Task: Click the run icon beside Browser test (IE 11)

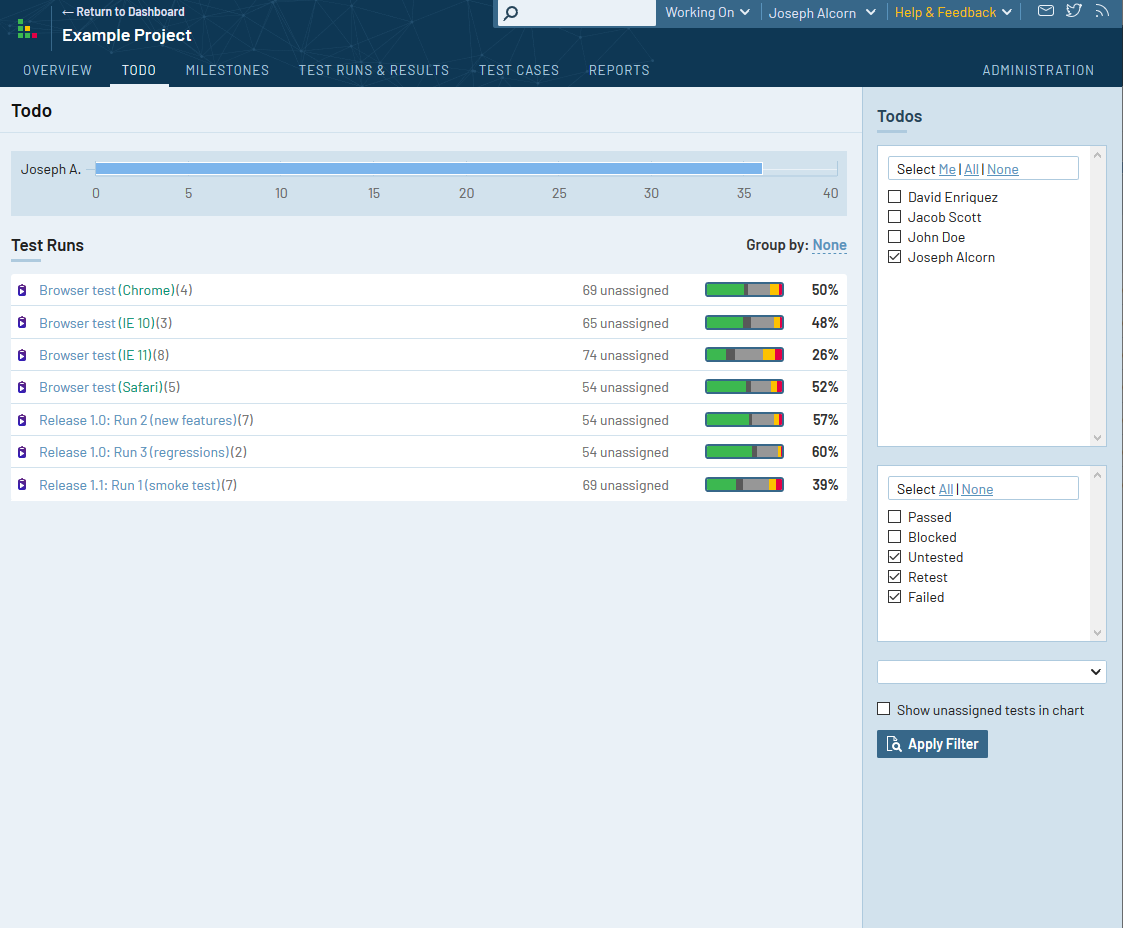Action: coord(22,355)
